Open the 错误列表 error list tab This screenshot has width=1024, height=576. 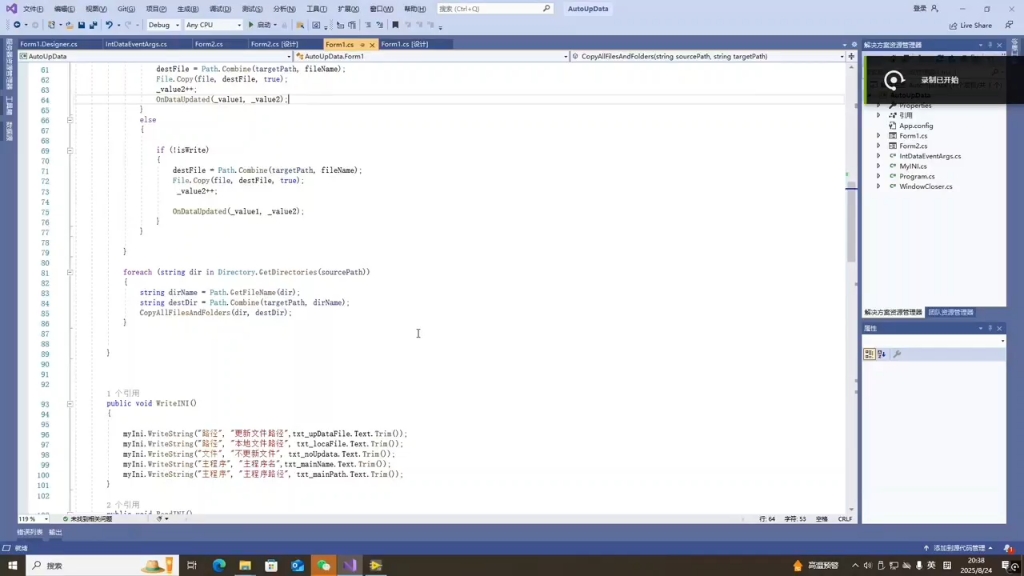29,532
